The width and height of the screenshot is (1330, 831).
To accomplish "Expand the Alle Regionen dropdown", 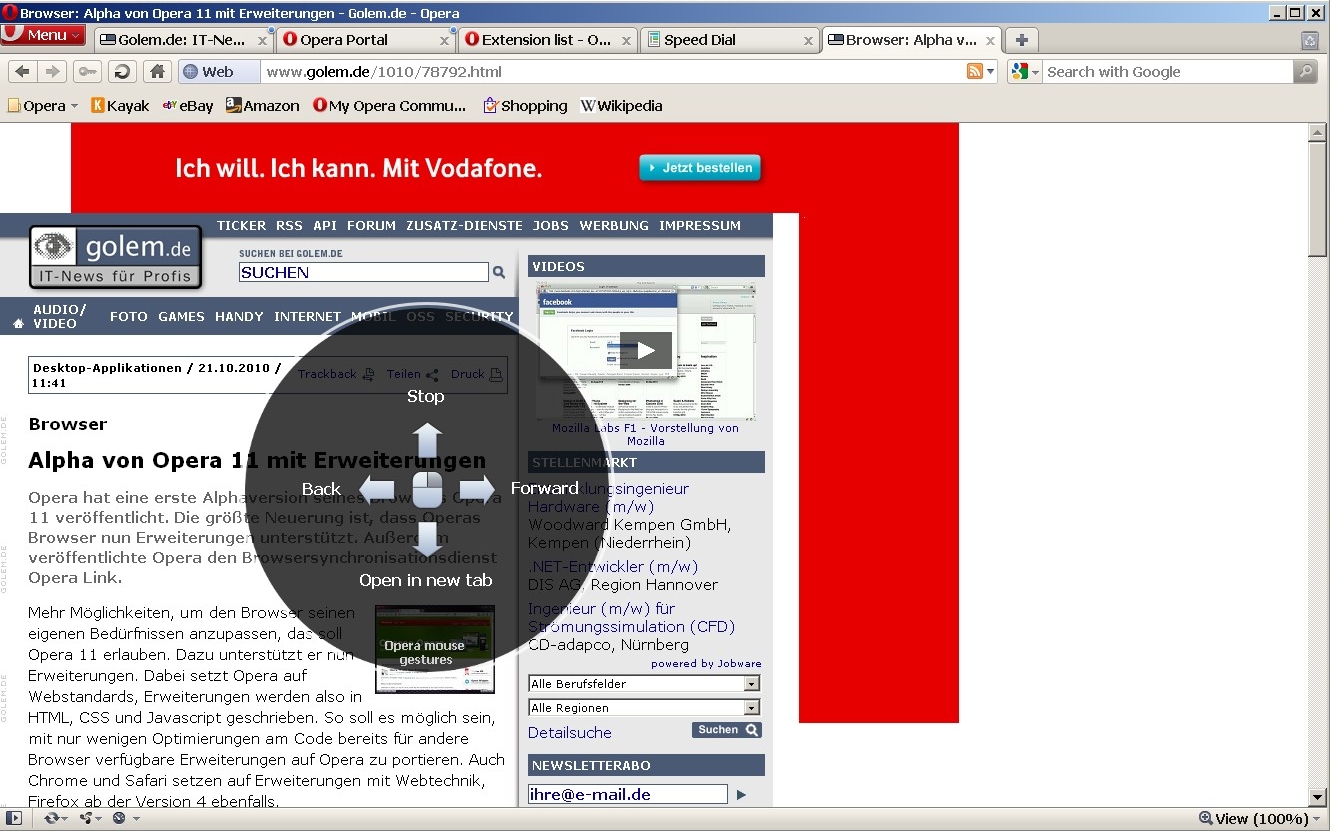I will click(x=751, y=708).
